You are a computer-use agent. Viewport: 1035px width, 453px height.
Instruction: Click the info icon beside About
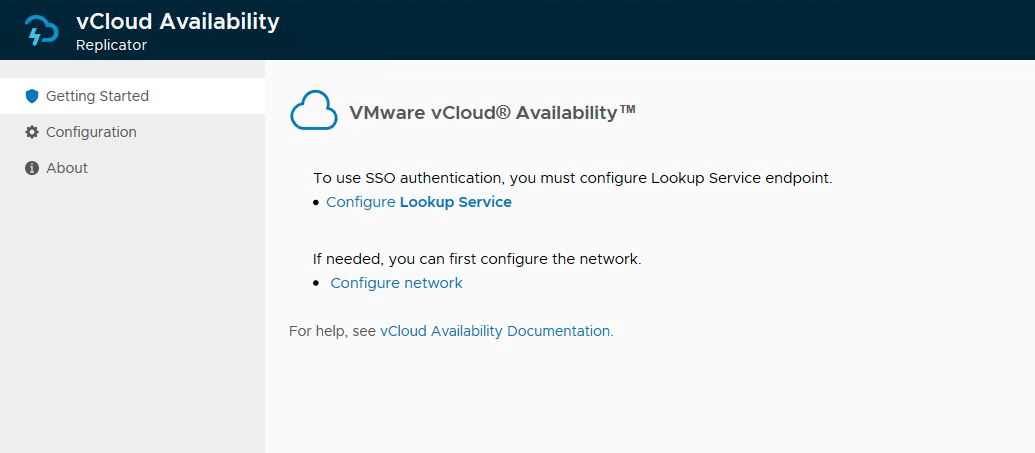coord(32,168)
